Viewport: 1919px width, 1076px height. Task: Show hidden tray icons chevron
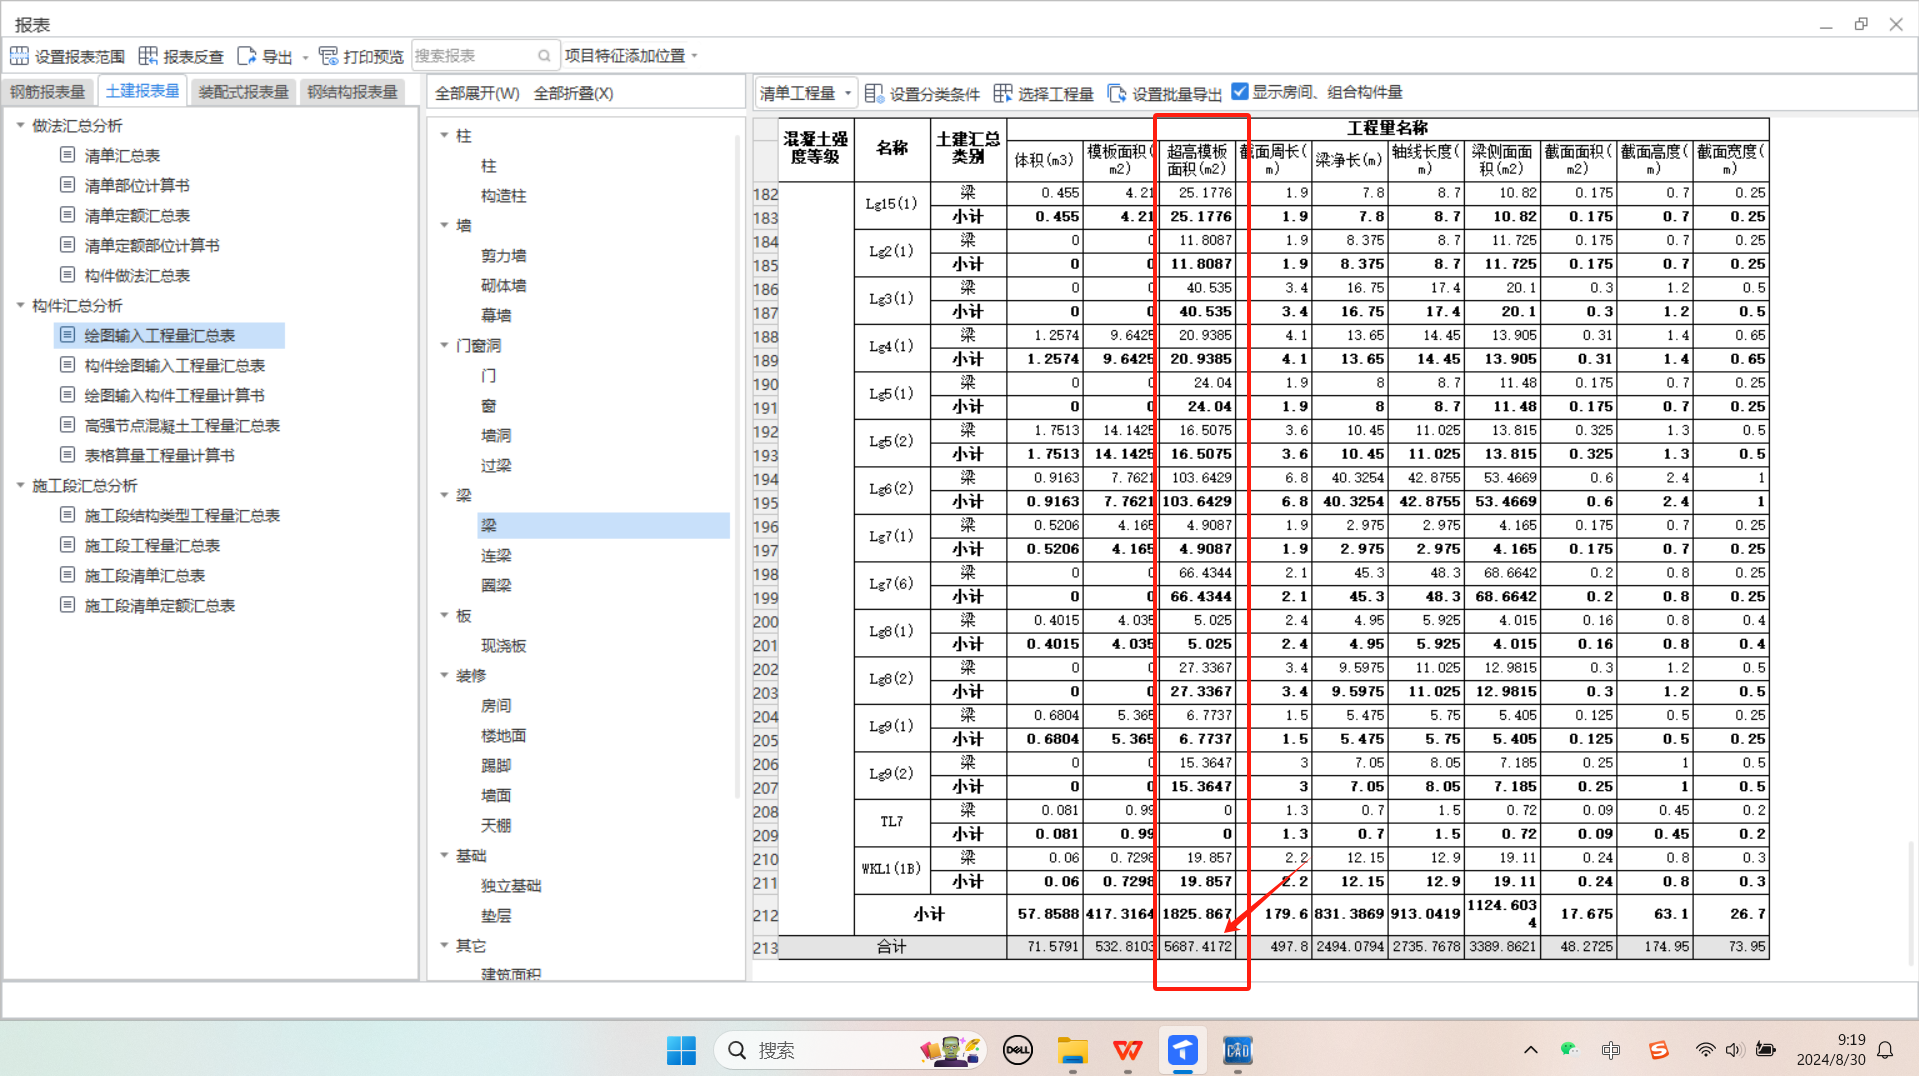1530,1050
